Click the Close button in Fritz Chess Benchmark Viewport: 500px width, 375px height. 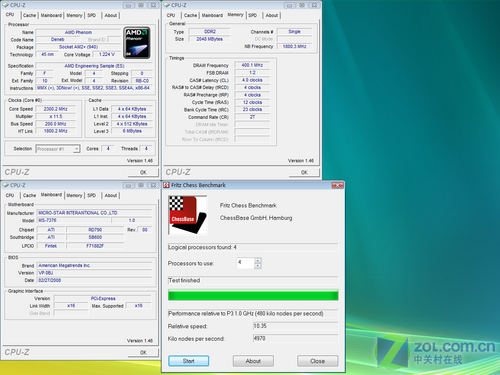(317, 361)
